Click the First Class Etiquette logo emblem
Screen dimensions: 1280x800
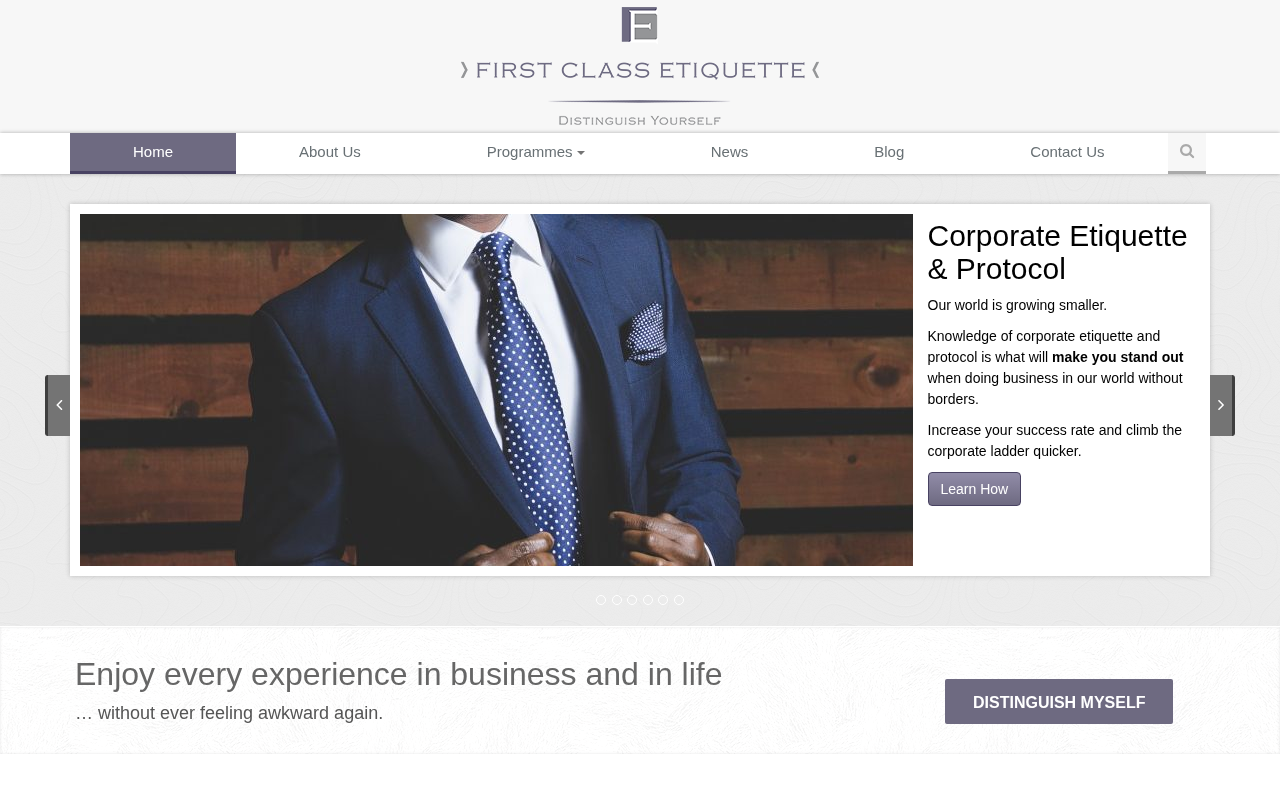tap(640, 24)
